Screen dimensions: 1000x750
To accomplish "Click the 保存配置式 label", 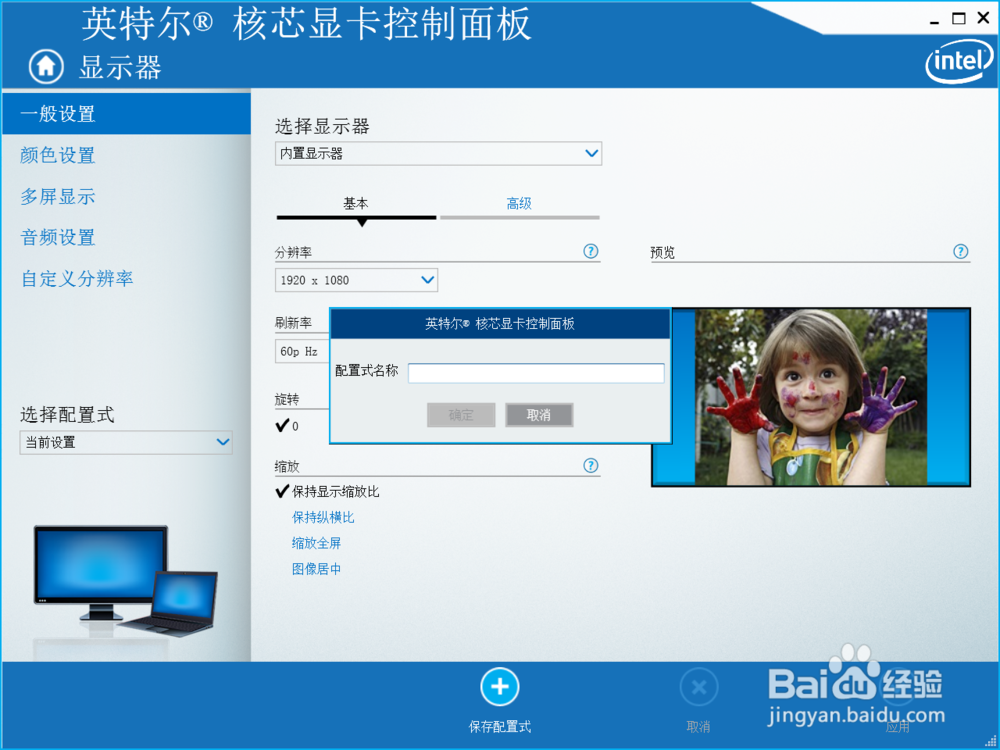I will click(x=500, y=726).
